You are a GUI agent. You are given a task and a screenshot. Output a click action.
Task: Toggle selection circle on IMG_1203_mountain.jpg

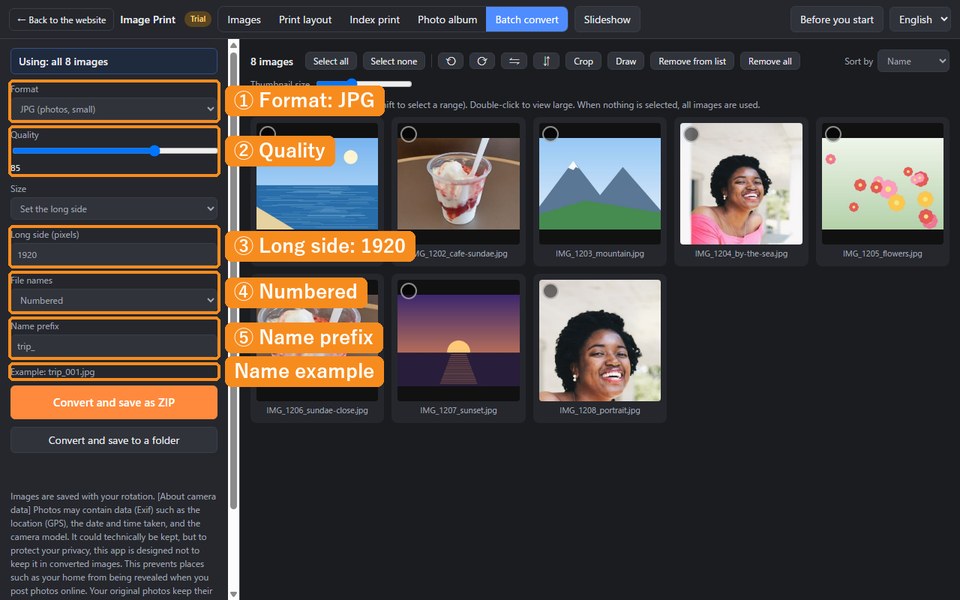click(550, 134)
